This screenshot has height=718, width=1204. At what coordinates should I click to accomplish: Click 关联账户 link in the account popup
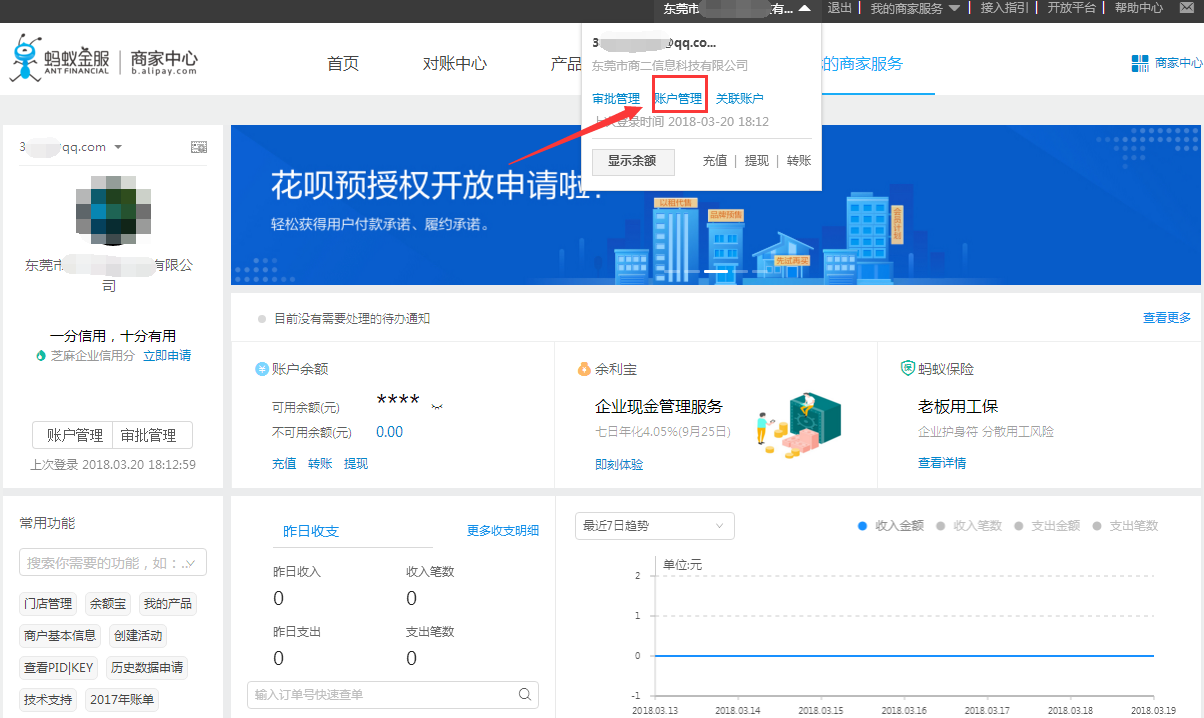740,99
